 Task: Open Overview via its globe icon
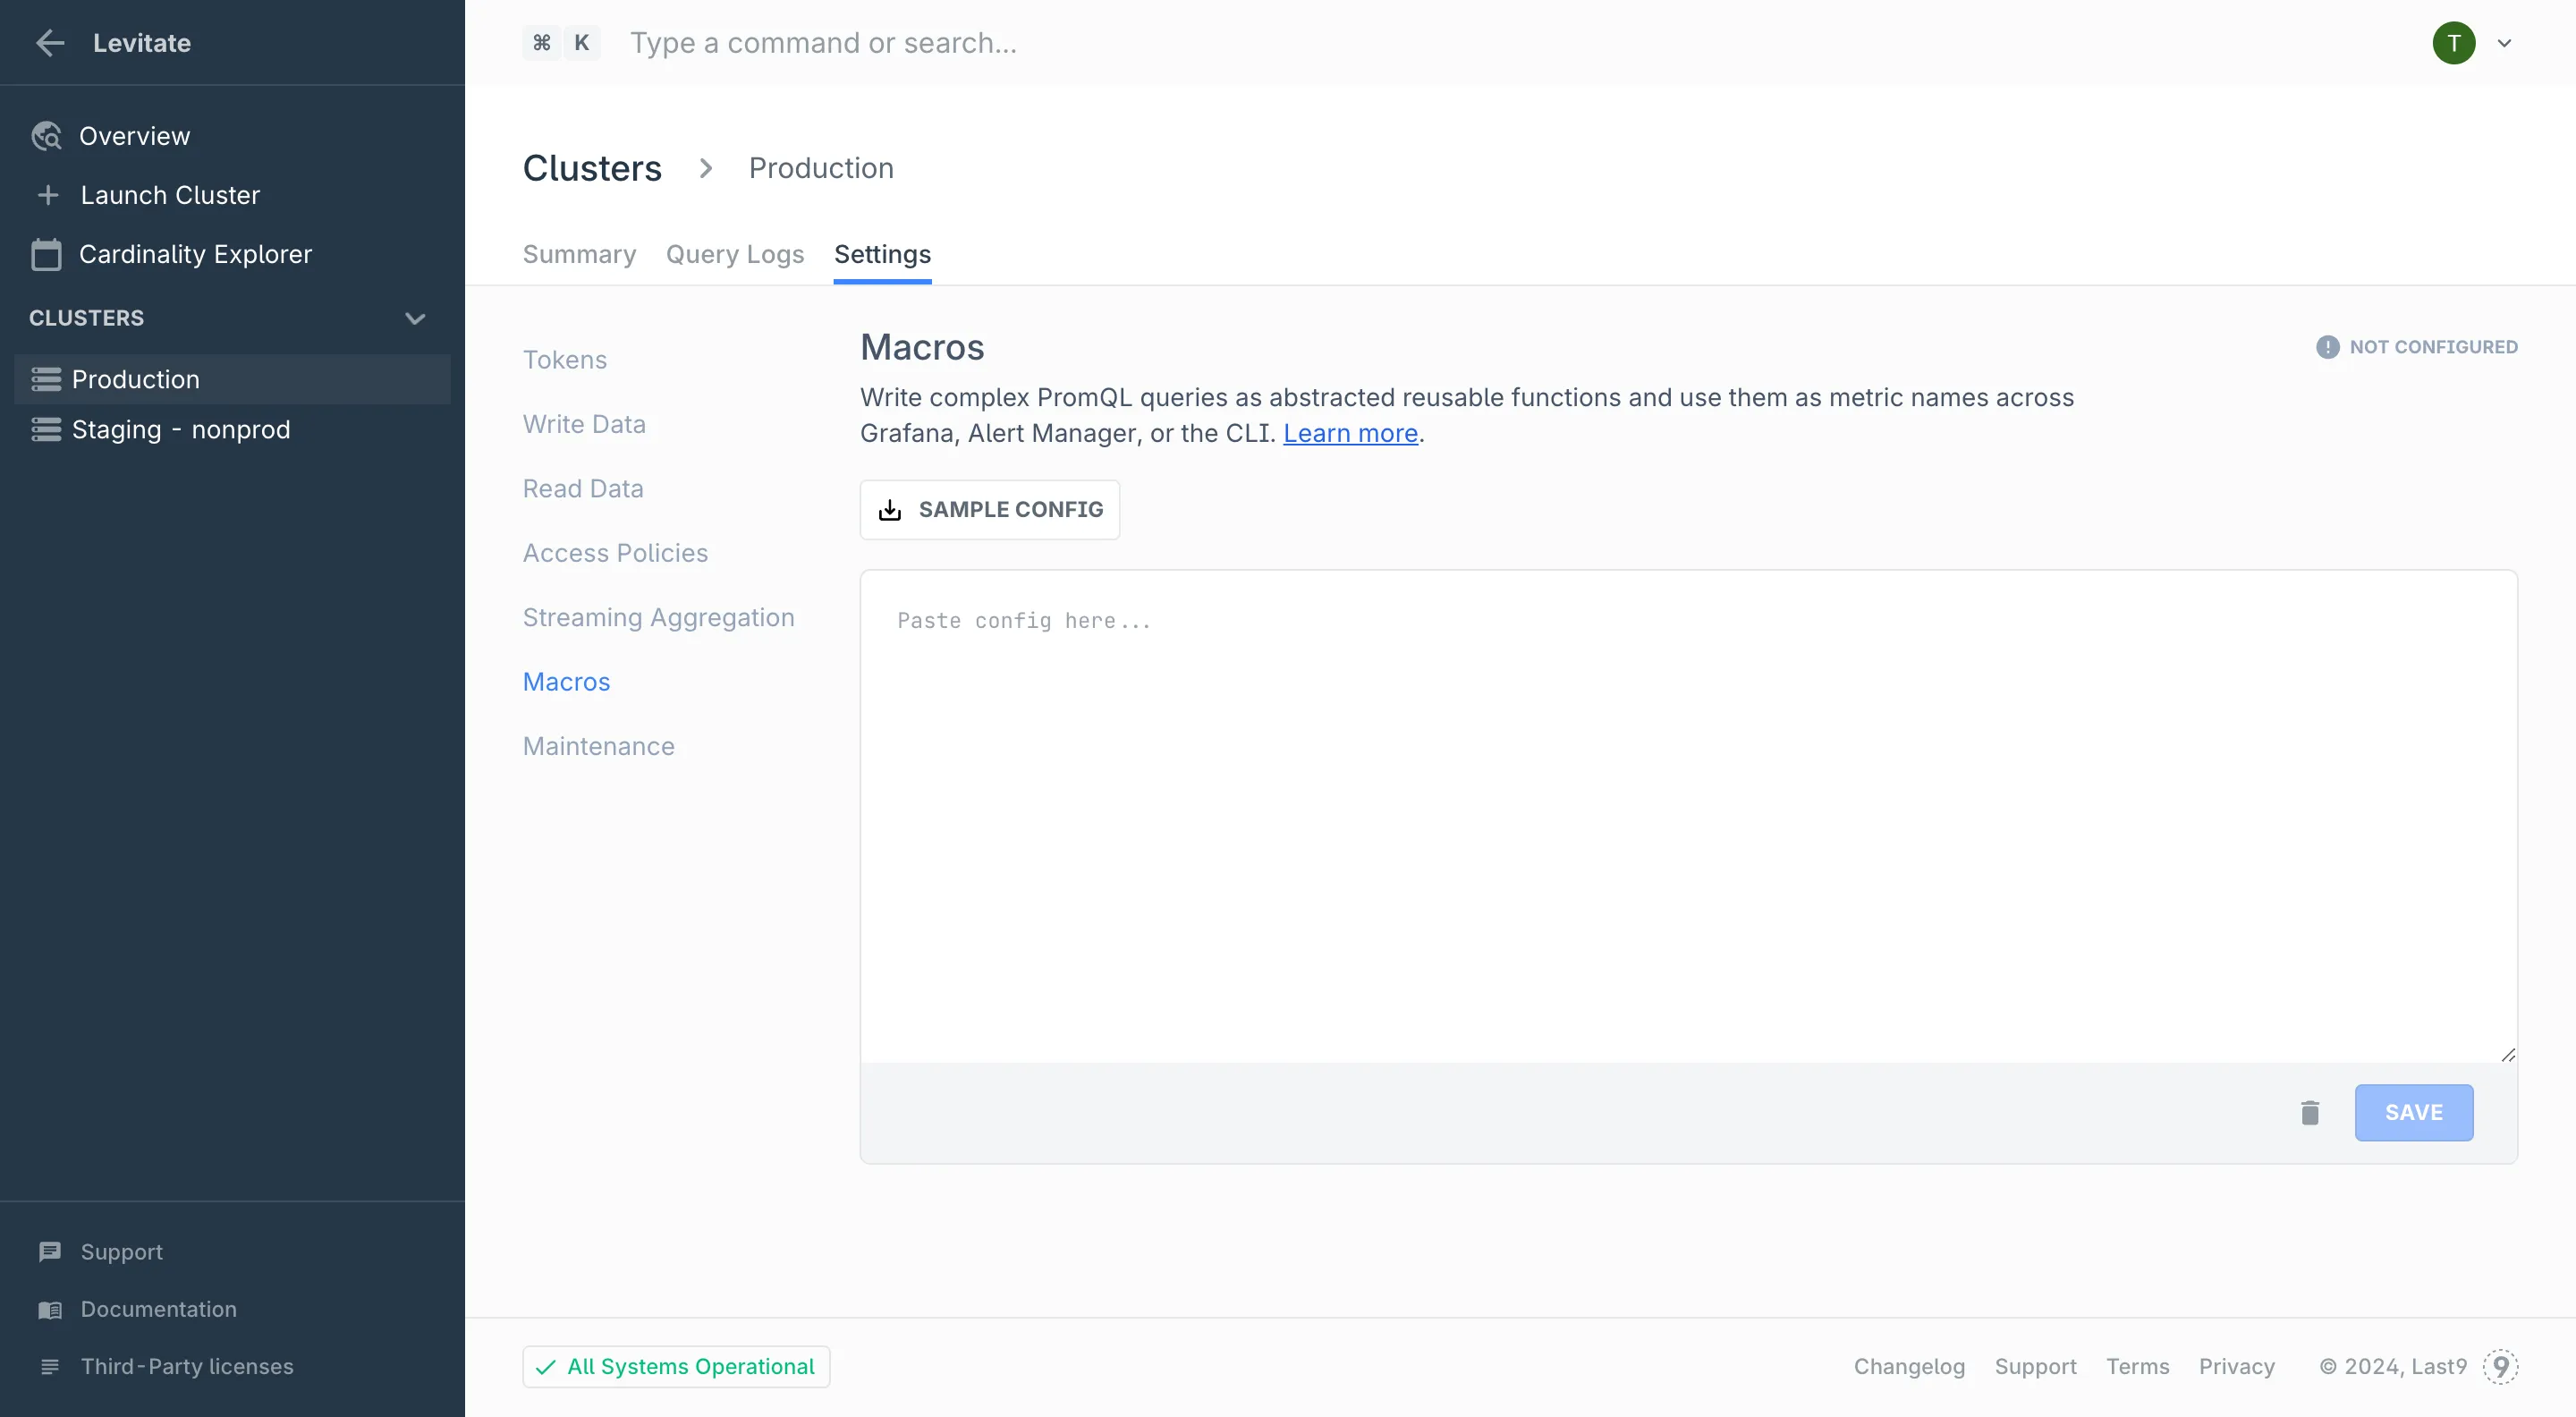pos(46,136)
